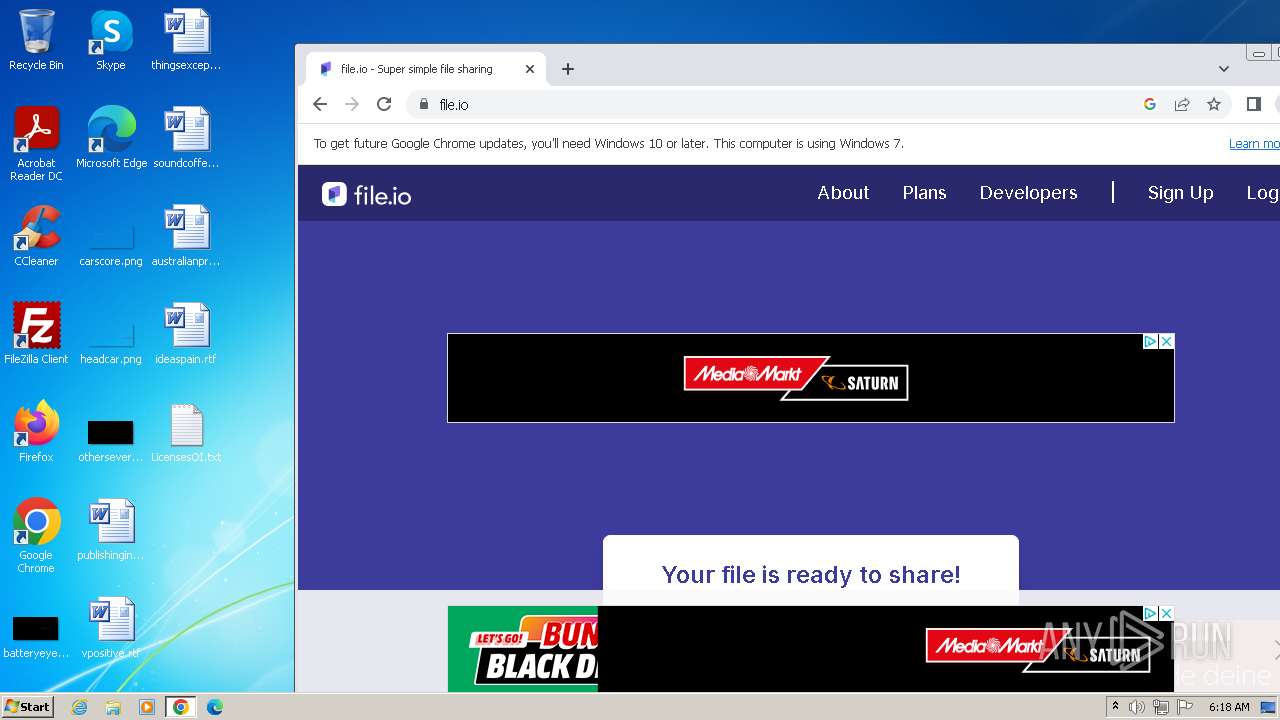The image size is (1280, 720).
Task: Go back using Chrome's back arrow
Action: click(x=320, y=104)
